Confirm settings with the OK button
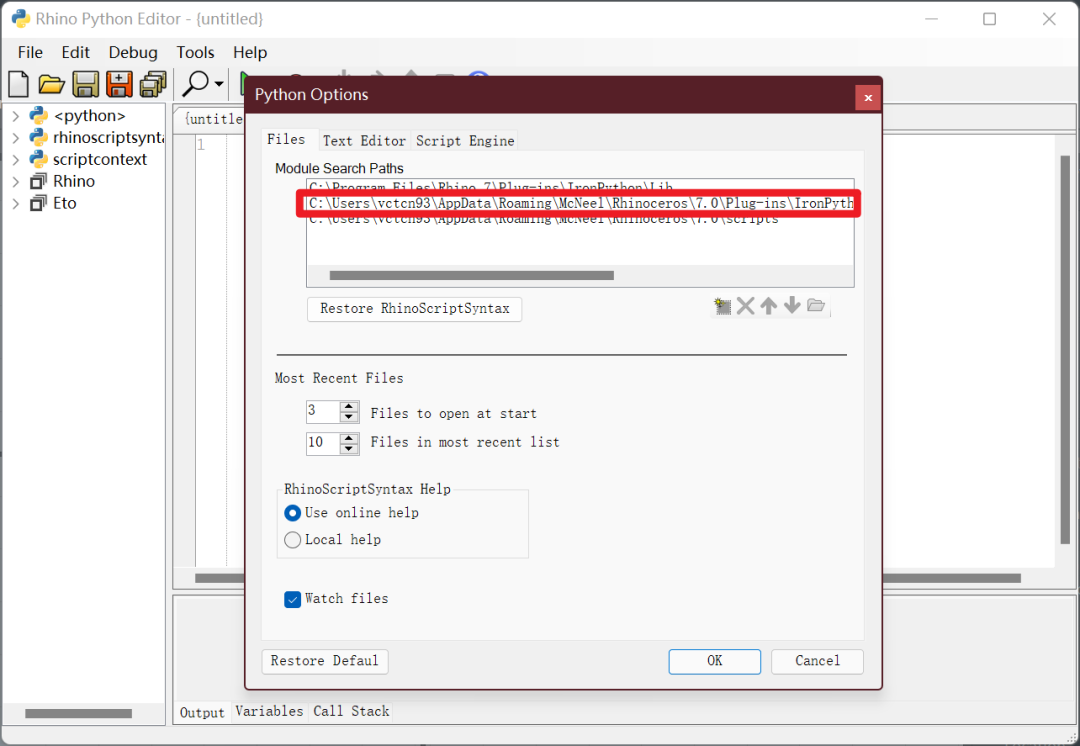The image size is (1080, 746). point(714,661)
